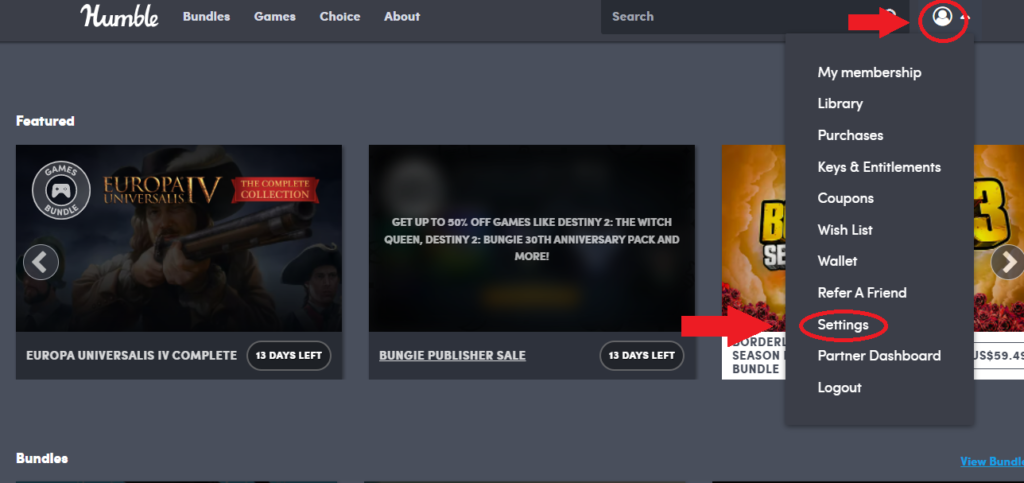Open the Borderlands 3 bundle image
The width and height of the screenshot is (1024, 483).
(753, 238)
